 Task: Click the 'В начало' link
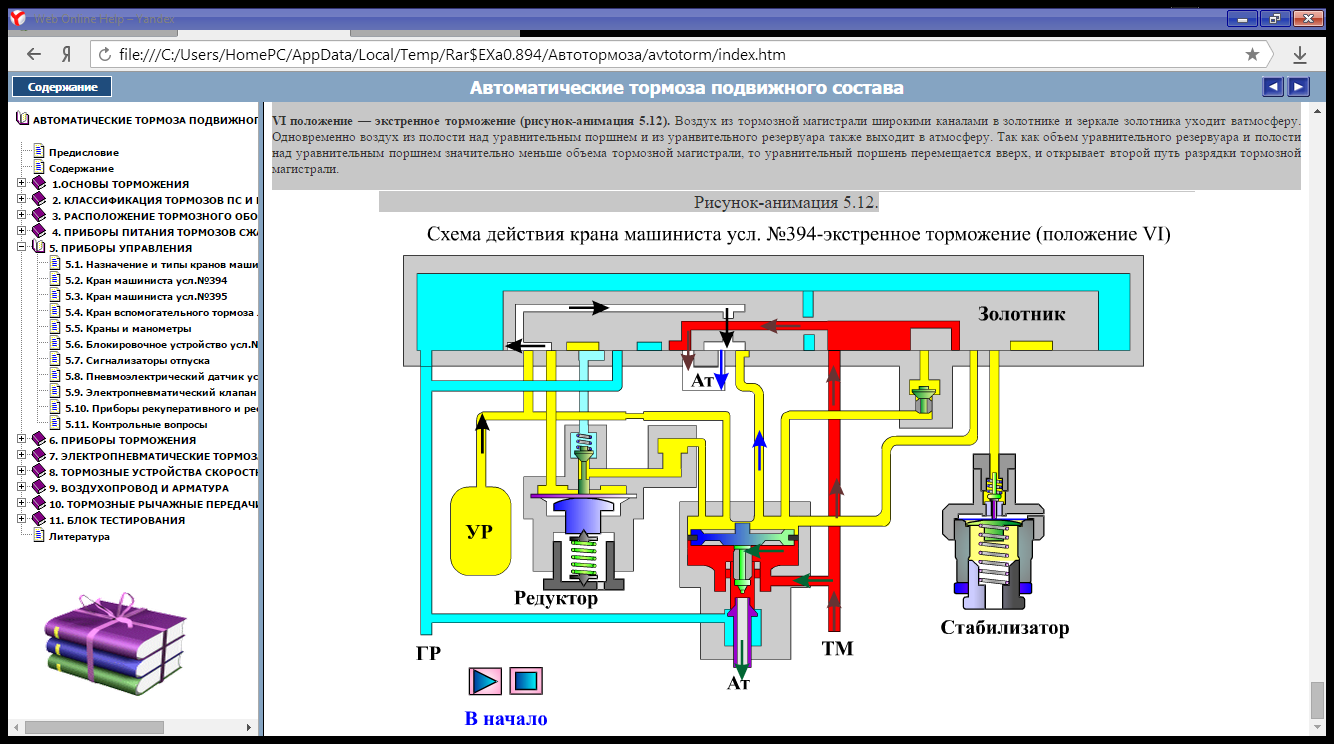(506, 718)
